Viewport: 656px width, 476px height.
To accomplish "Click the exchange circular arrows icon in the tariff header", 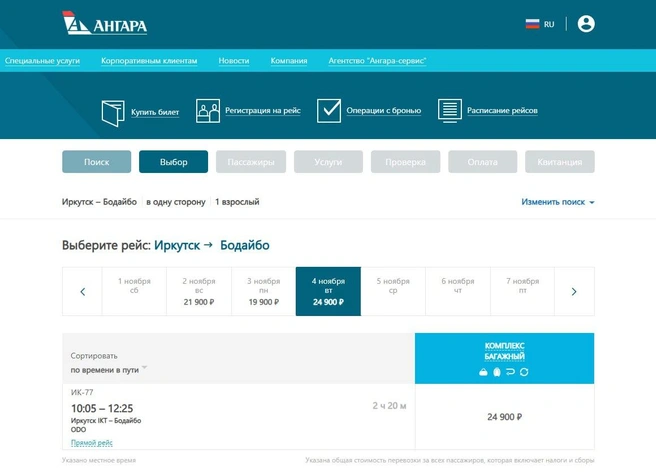I will pos(524,372).
